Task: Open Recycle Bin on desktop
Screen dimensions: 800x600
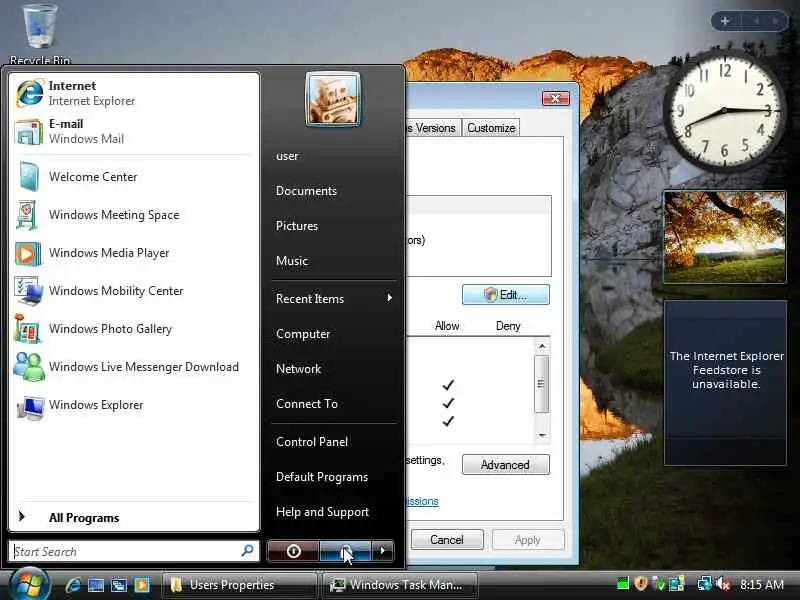Action: [40, 34]
